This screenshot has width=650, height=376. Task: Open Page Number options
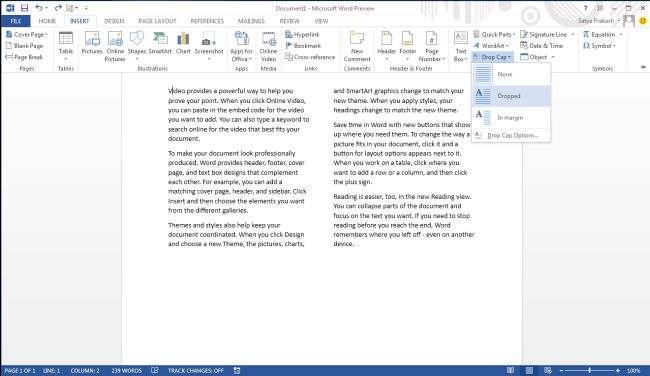432,46
